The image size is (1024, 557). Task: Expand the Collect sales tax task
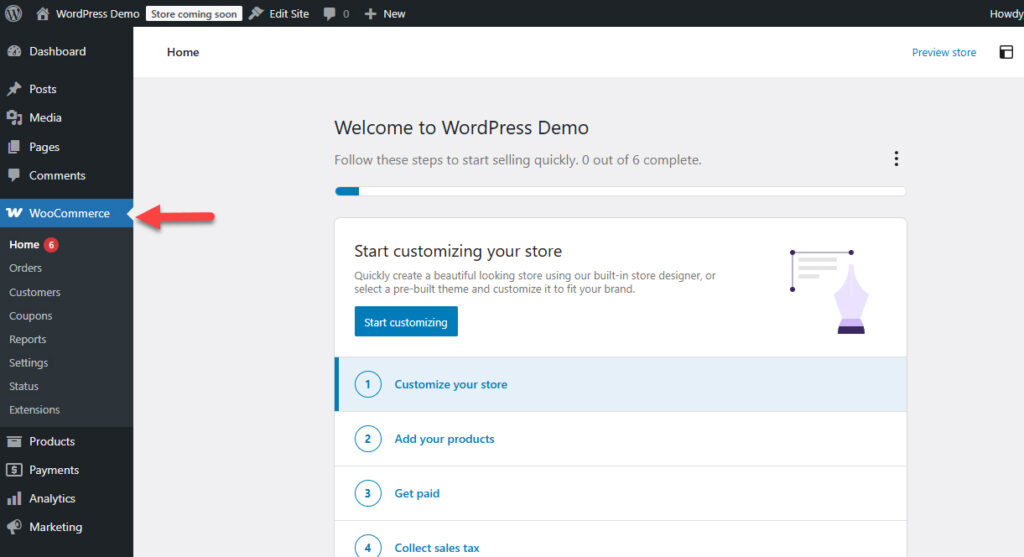click(620, 539)
